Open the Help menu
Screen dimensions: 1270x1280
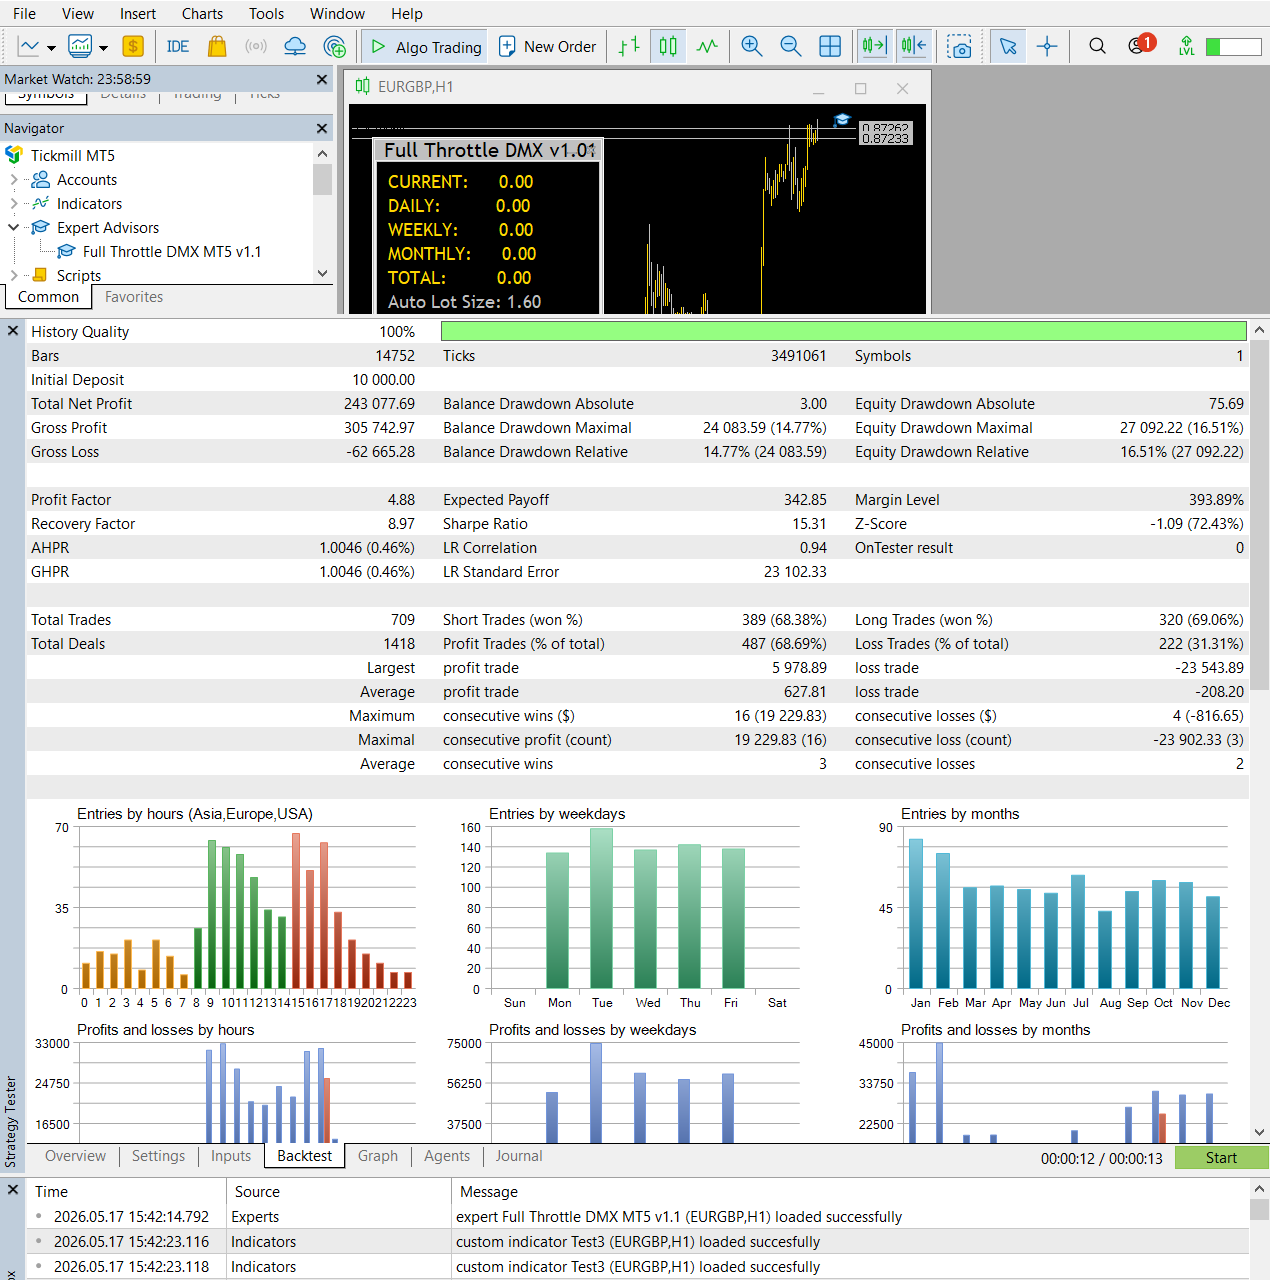pyautogui.click(x=407, y=14)
